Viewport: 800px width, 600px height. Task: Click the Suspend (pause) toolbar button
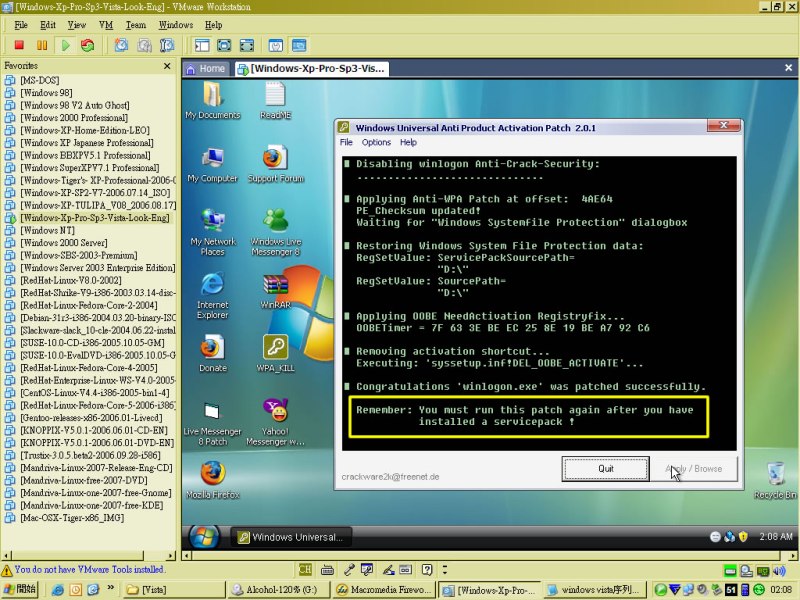42,45
